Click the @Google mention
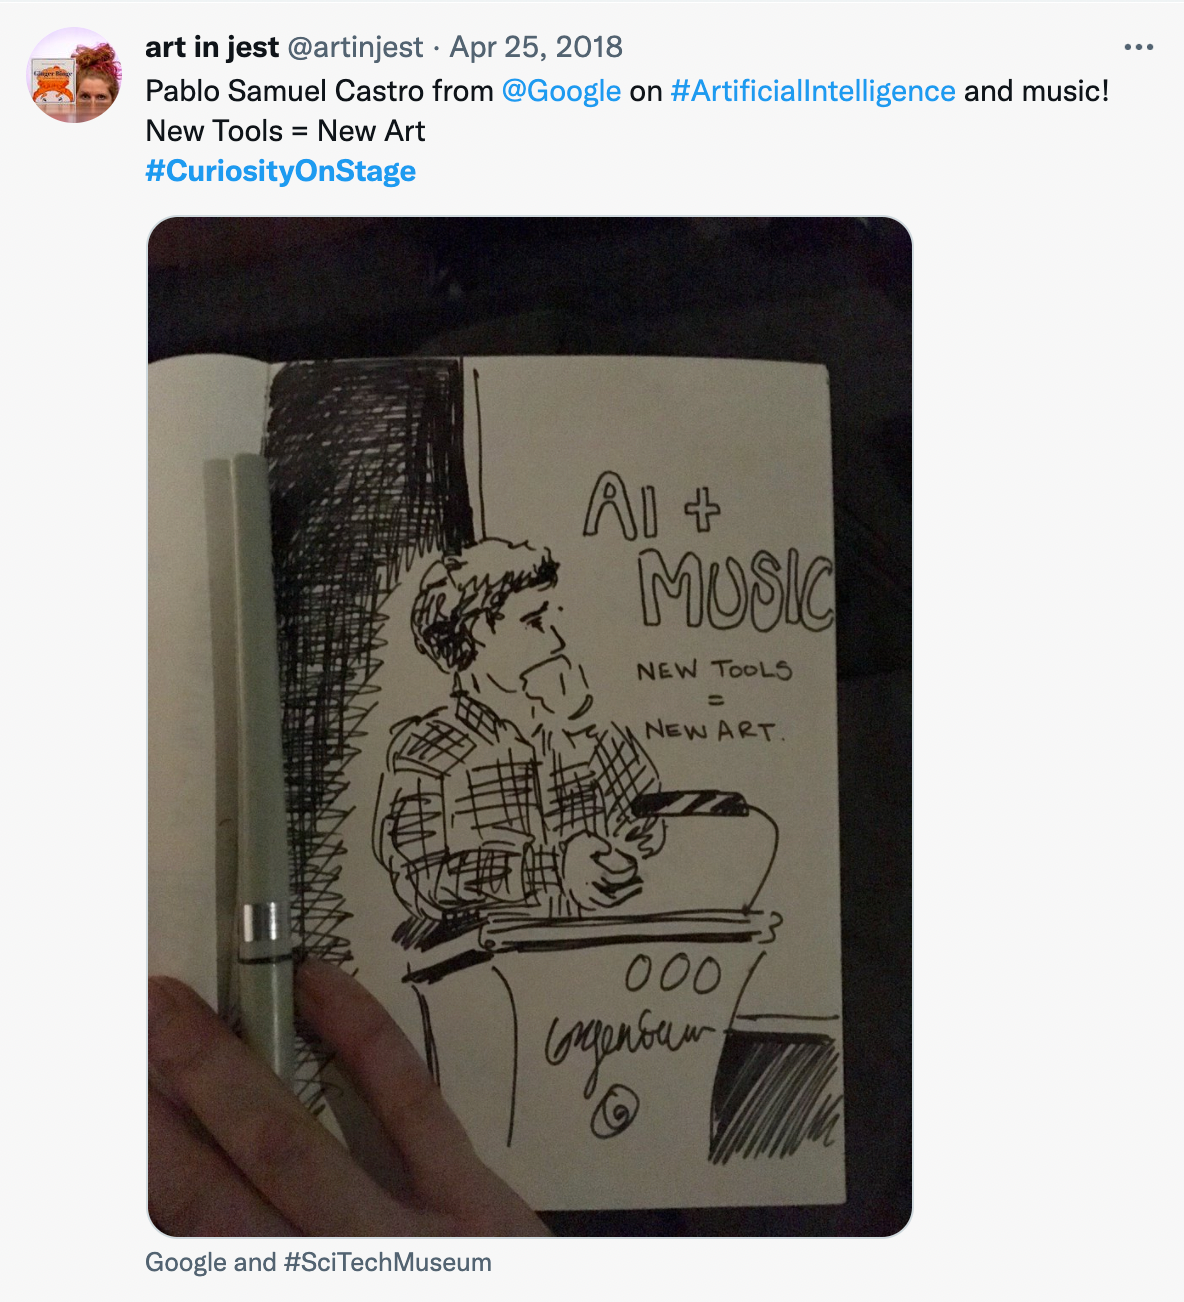Image resolution: width=1184 pixels, height=1302 pixels. click(561, 91)
